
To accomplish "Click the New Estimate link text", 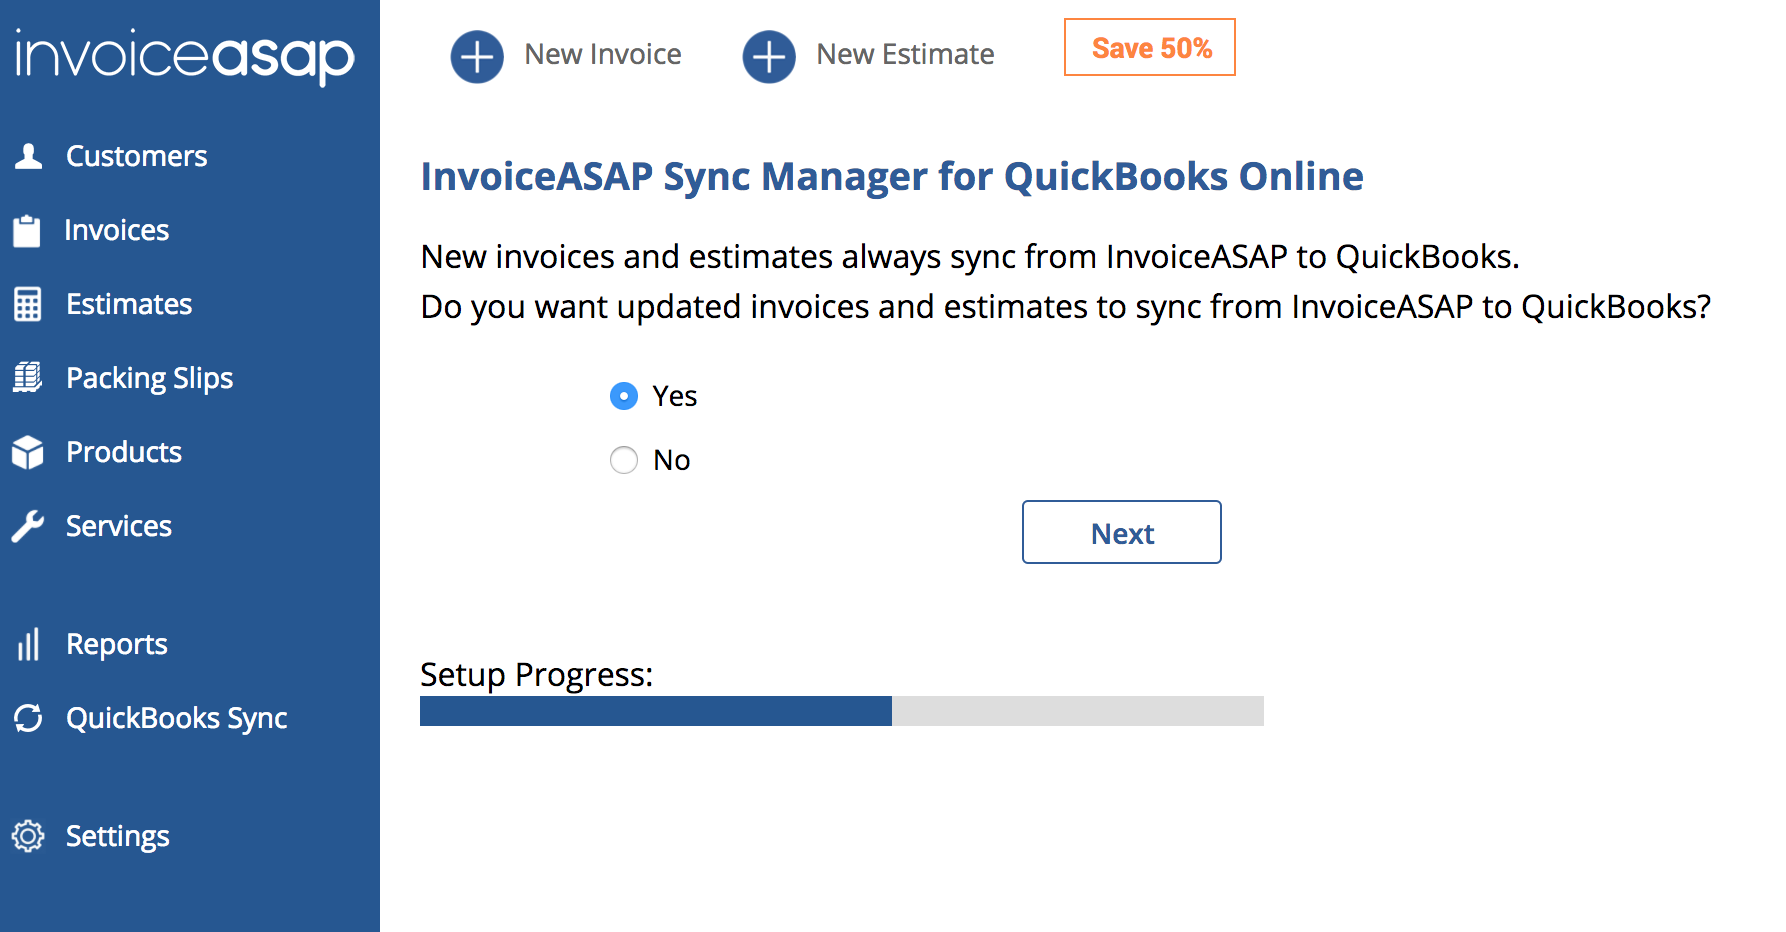I will (x=905, y=54).
